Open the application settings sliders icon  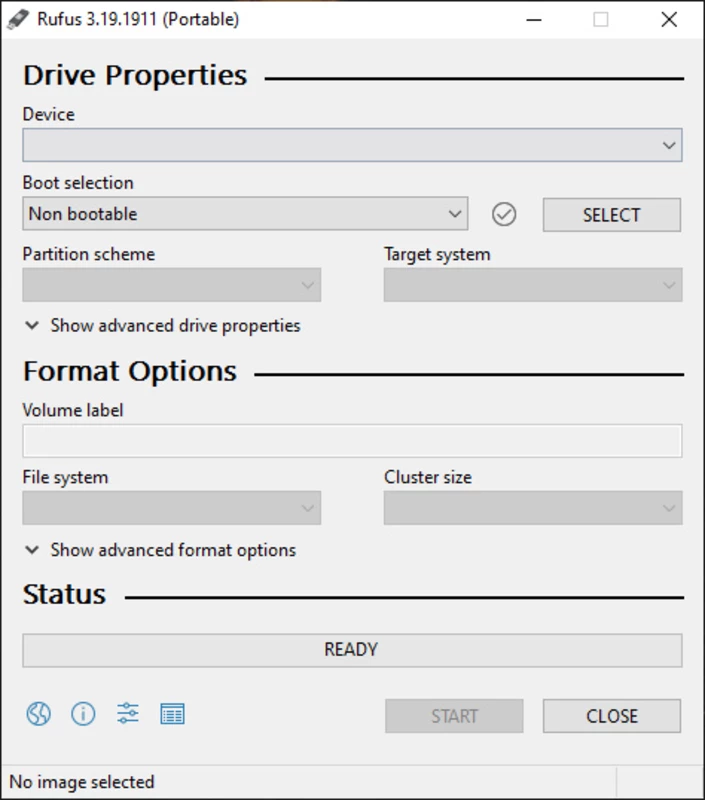128,713
